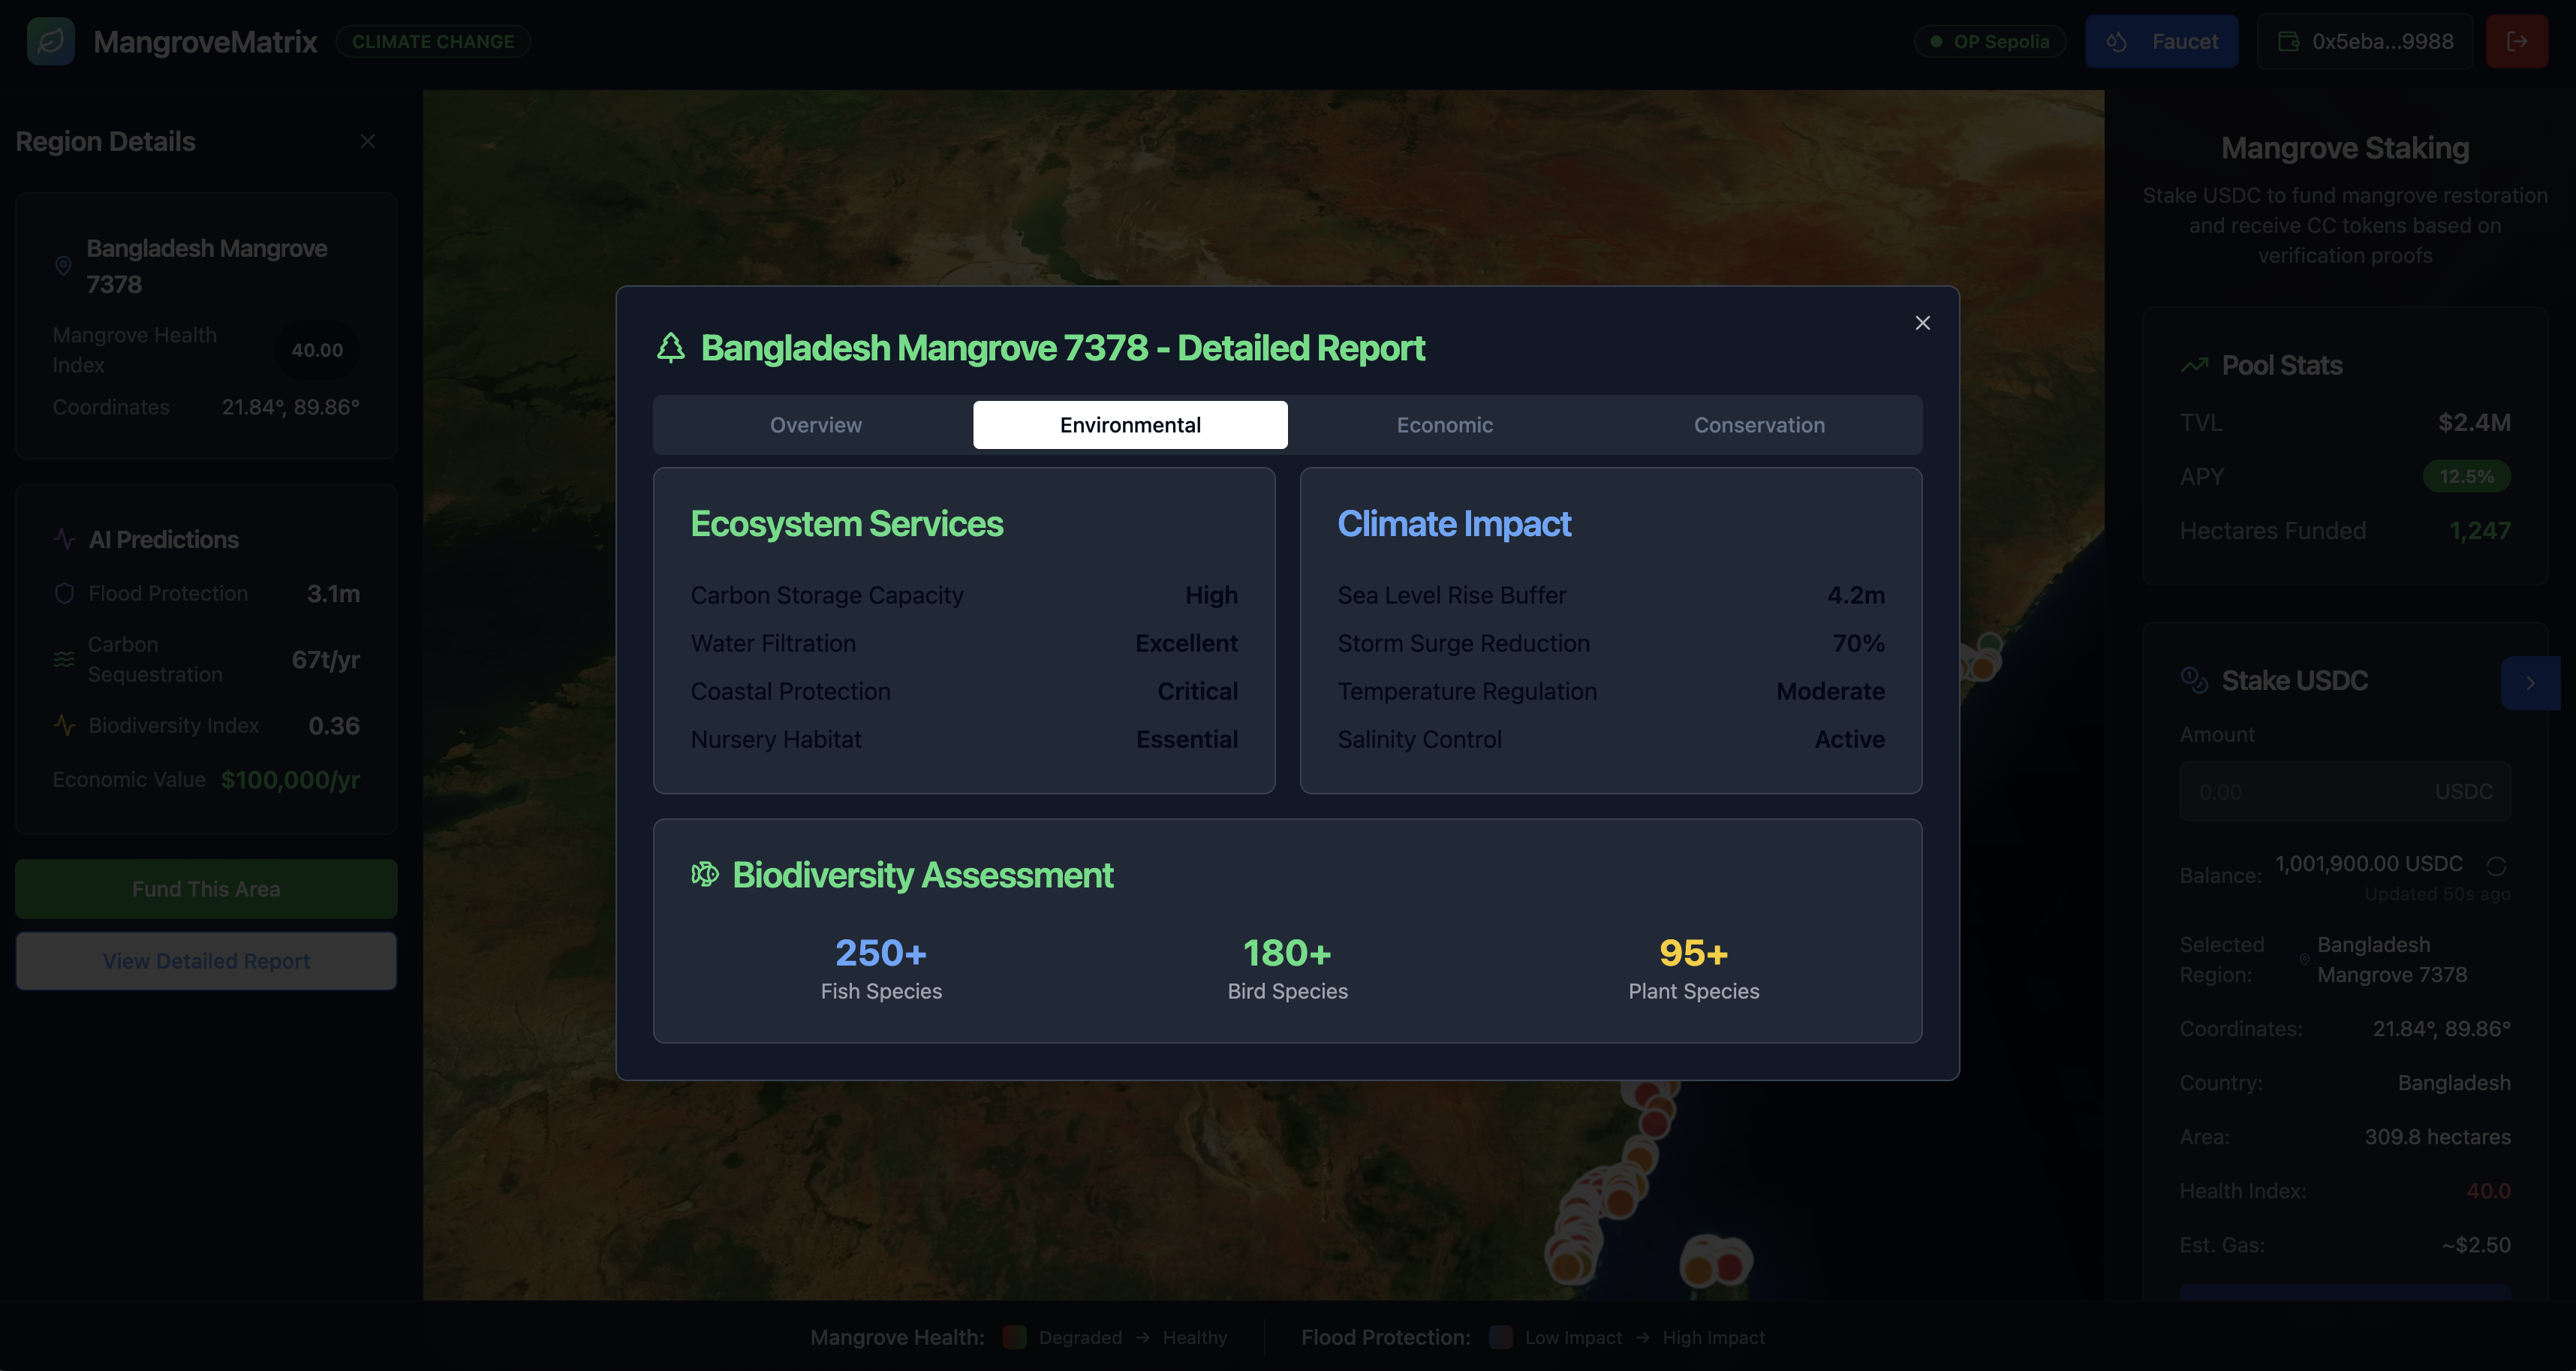Click the Pool Stats trend icon

tap(2194, 365)
